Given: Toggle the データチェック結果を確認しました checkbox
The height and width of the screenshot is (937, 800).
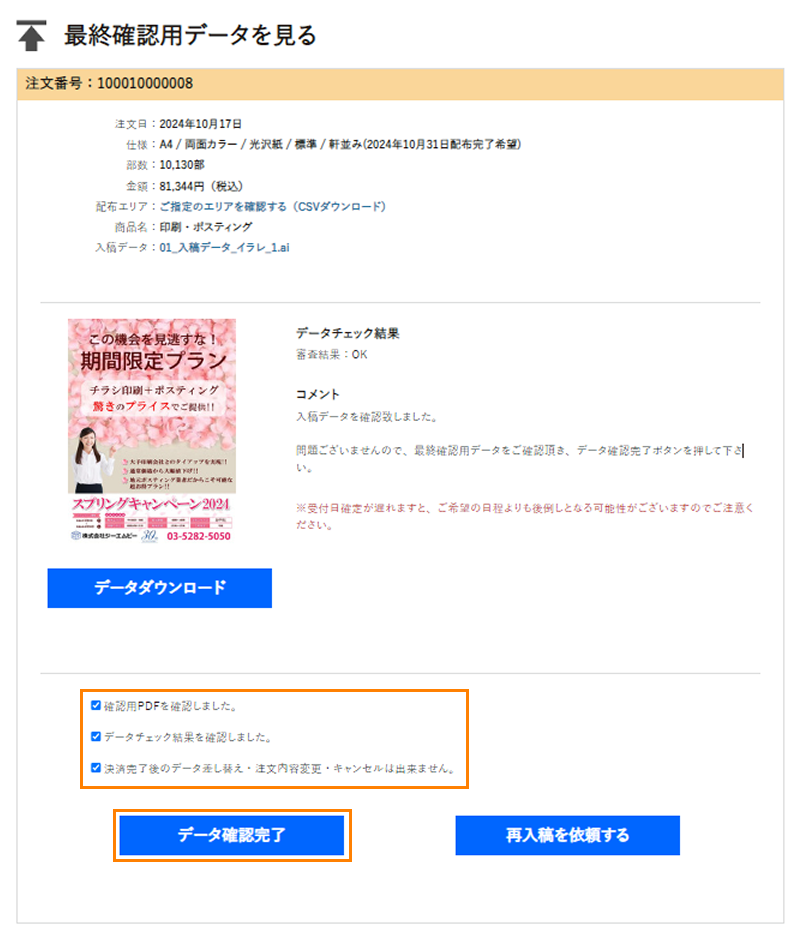Looking at the screenshot, I should pyautogui.click(x=96, y=736).
